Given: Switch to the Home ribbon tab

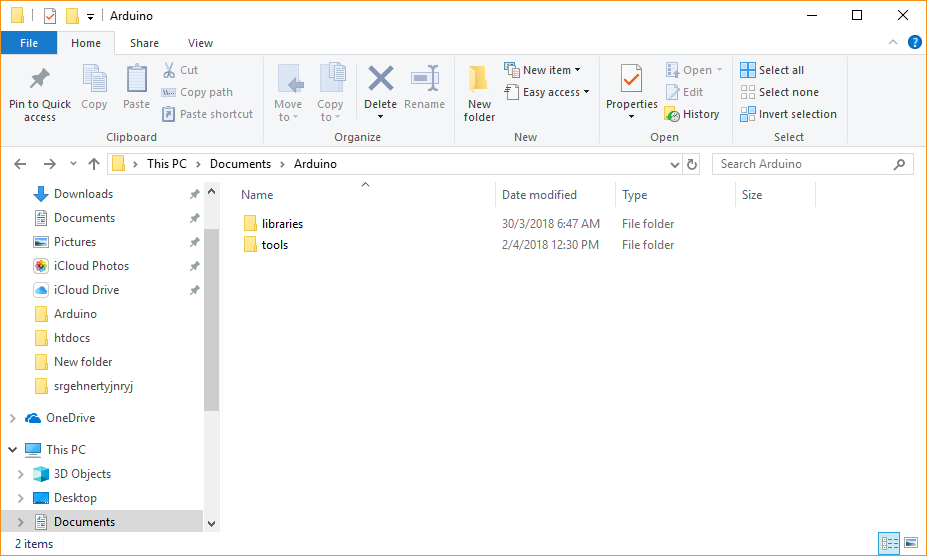Looking at the screenshot, I should coord(86,43).
